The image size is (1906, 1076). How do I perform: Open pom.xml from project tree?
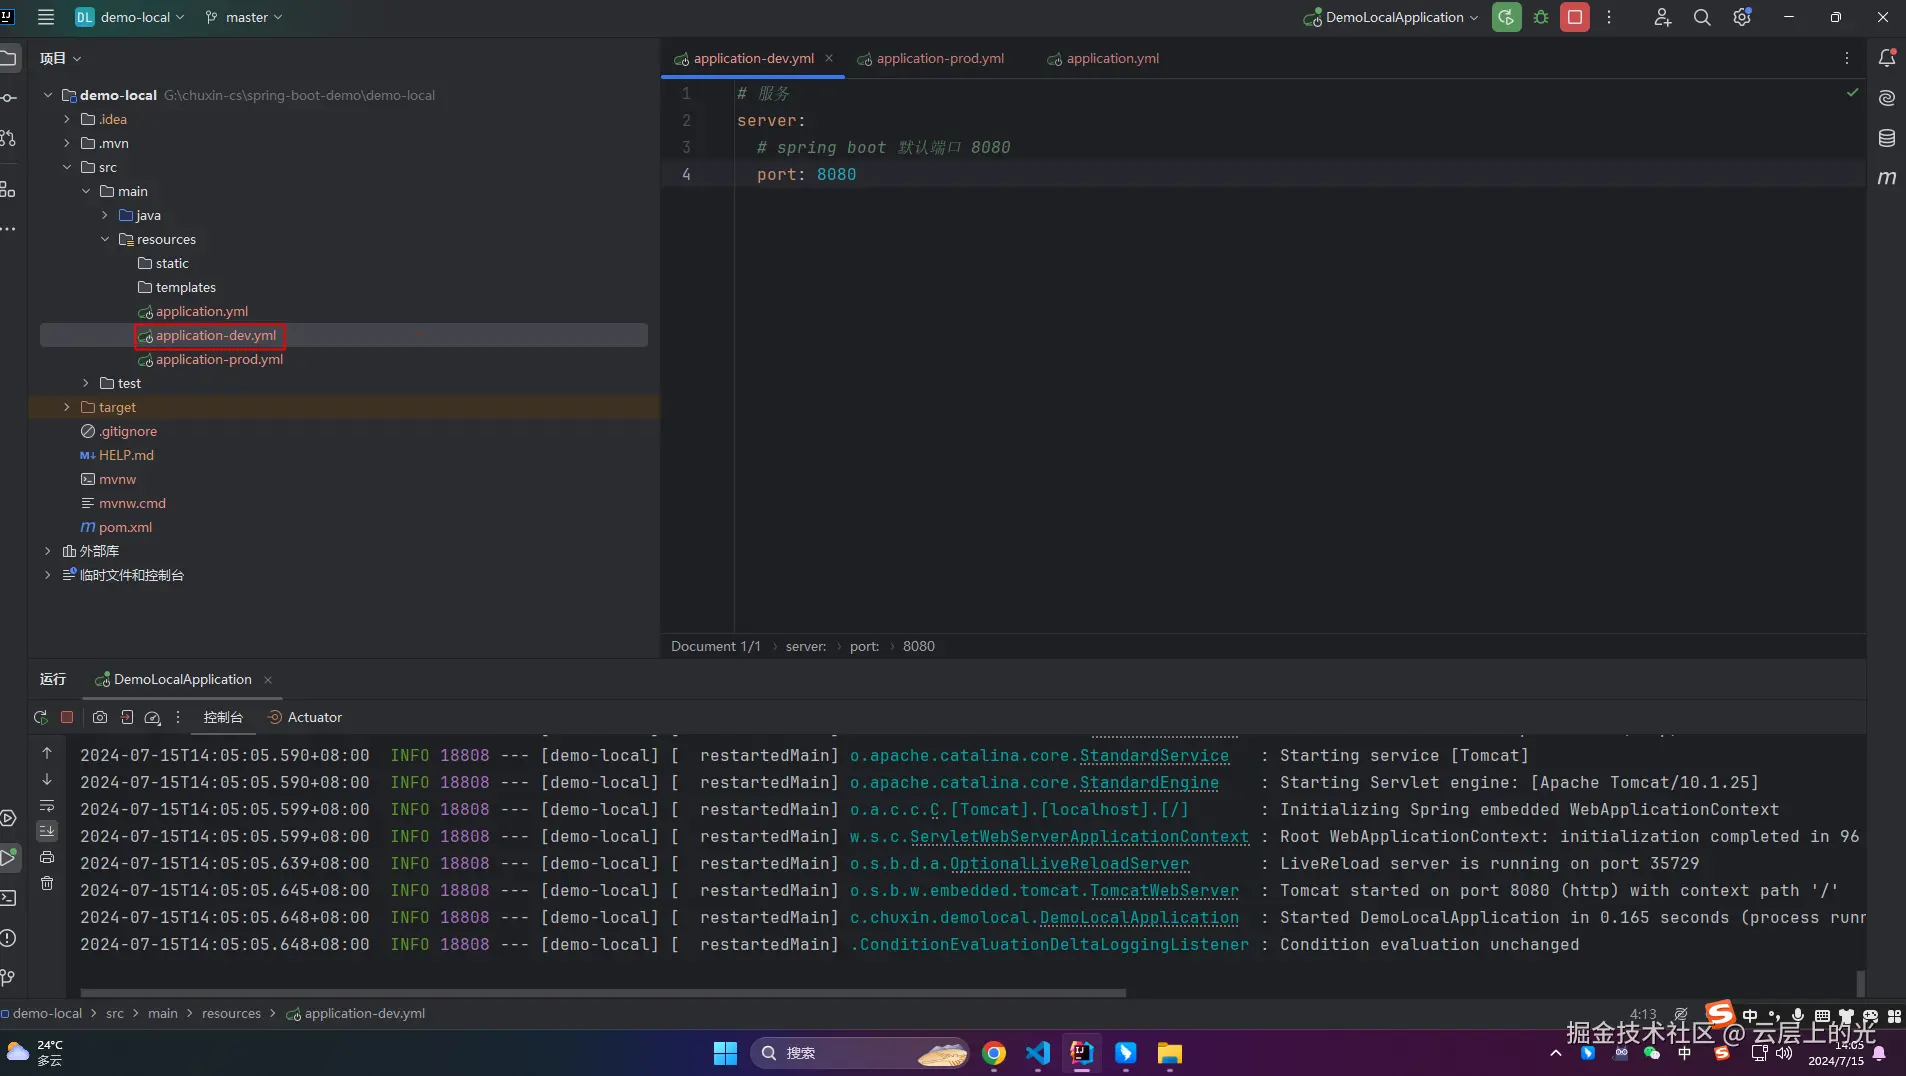coord(125,527)
